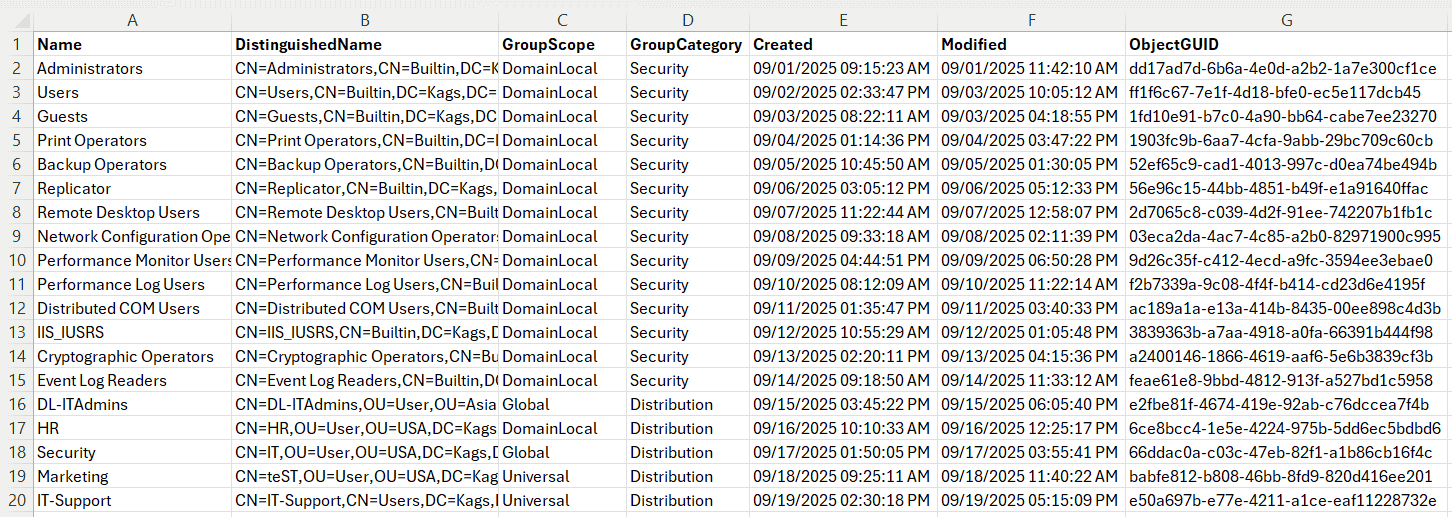Screen dimensions: 1452x517
Task: Click Global scope in Security row
Action: (x=562, y=452)
